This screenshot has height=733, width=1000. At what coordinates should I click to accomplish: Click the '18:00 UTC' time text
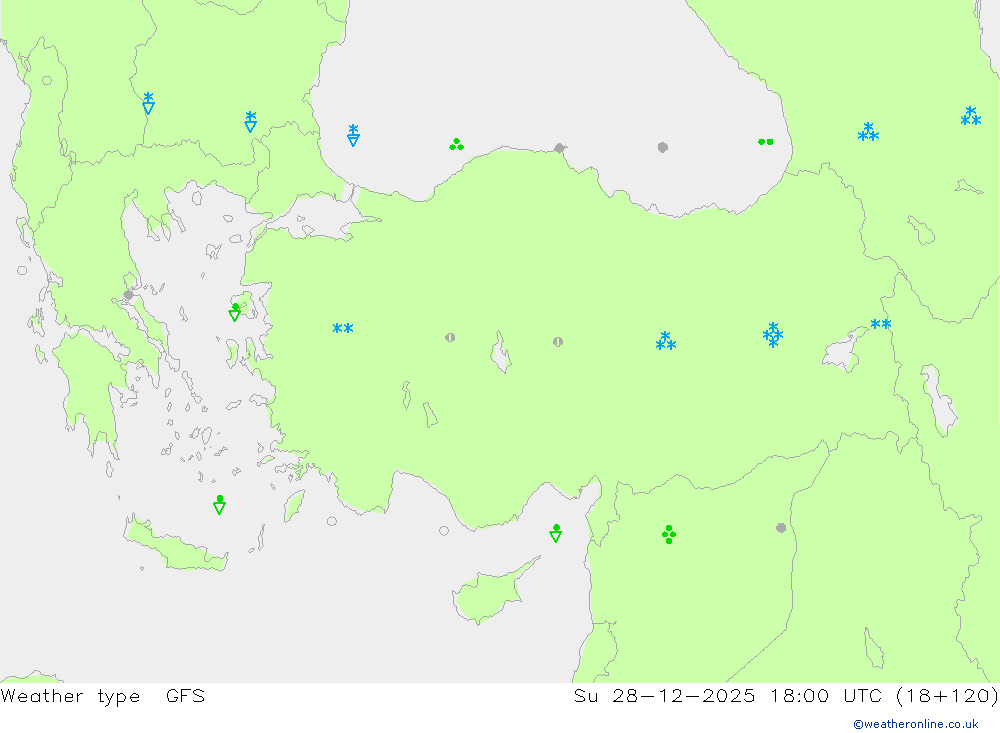tap(825, 696)
